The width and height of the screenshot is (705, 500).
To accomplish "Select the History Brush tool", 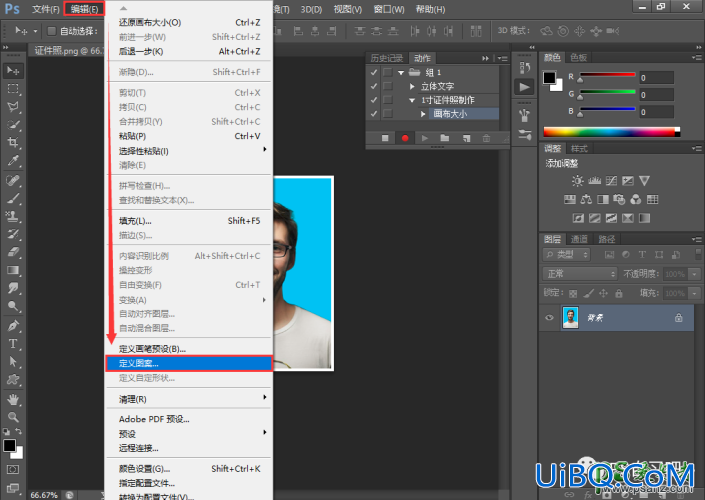I will point(13,234).
